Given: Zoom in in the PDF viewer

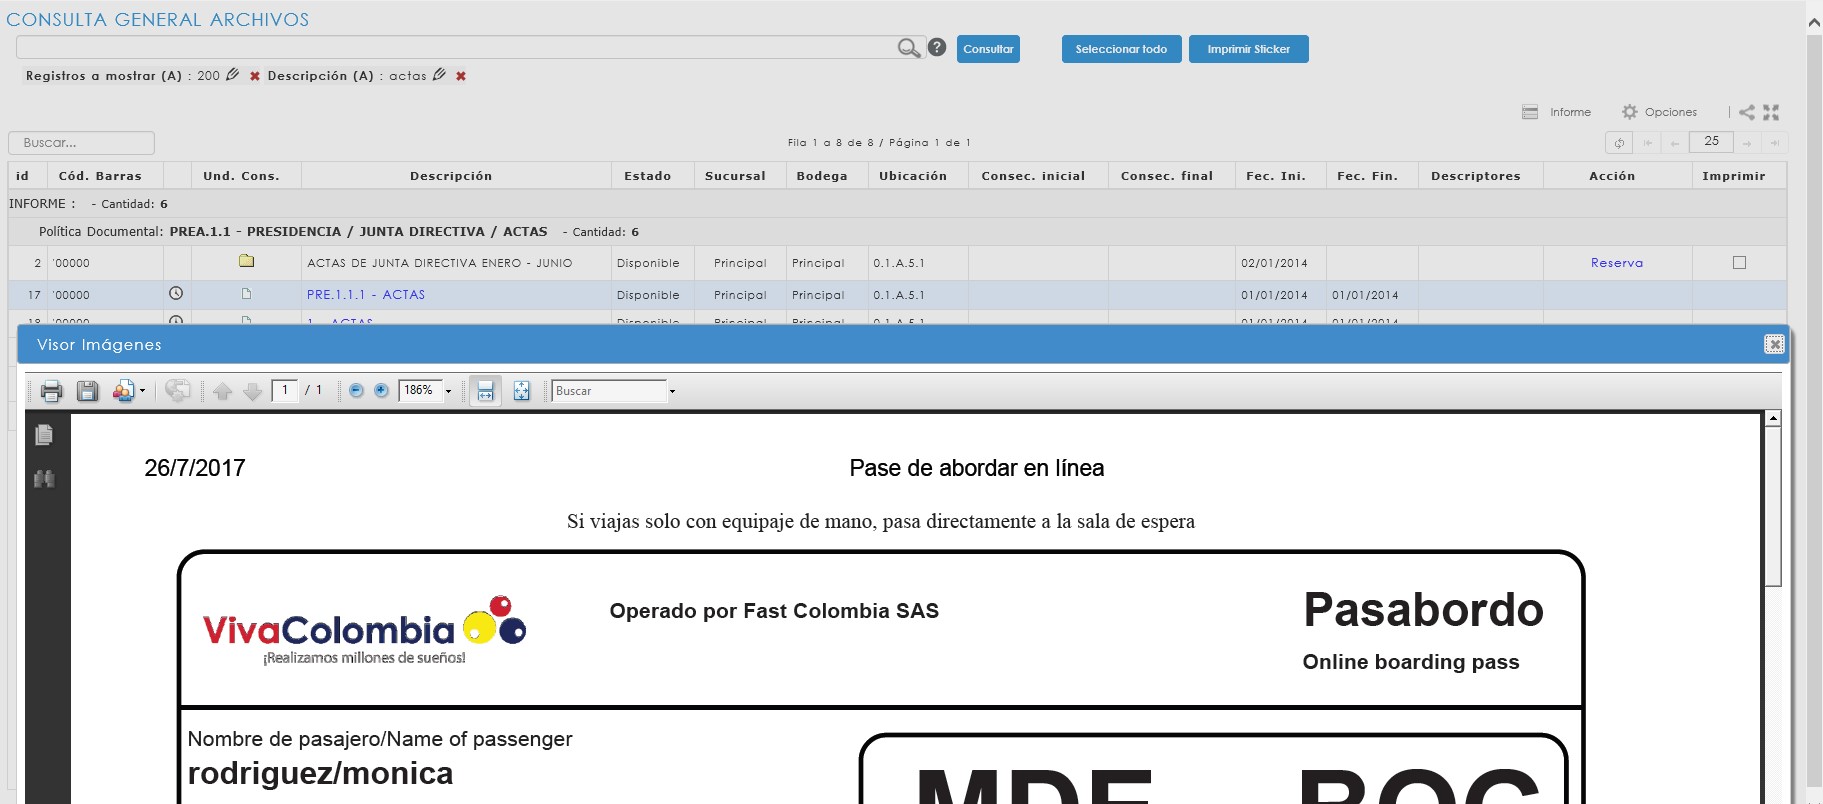Looking at the screenshot, I should [381, 391].
